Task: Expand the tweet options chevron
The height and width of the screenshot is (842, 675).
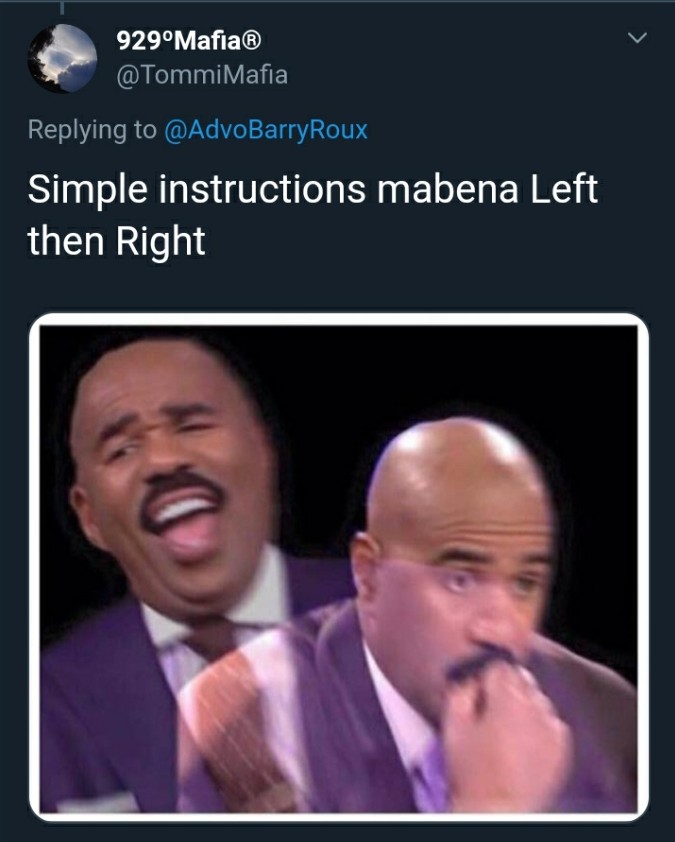Action: click(x=637, y=38)
